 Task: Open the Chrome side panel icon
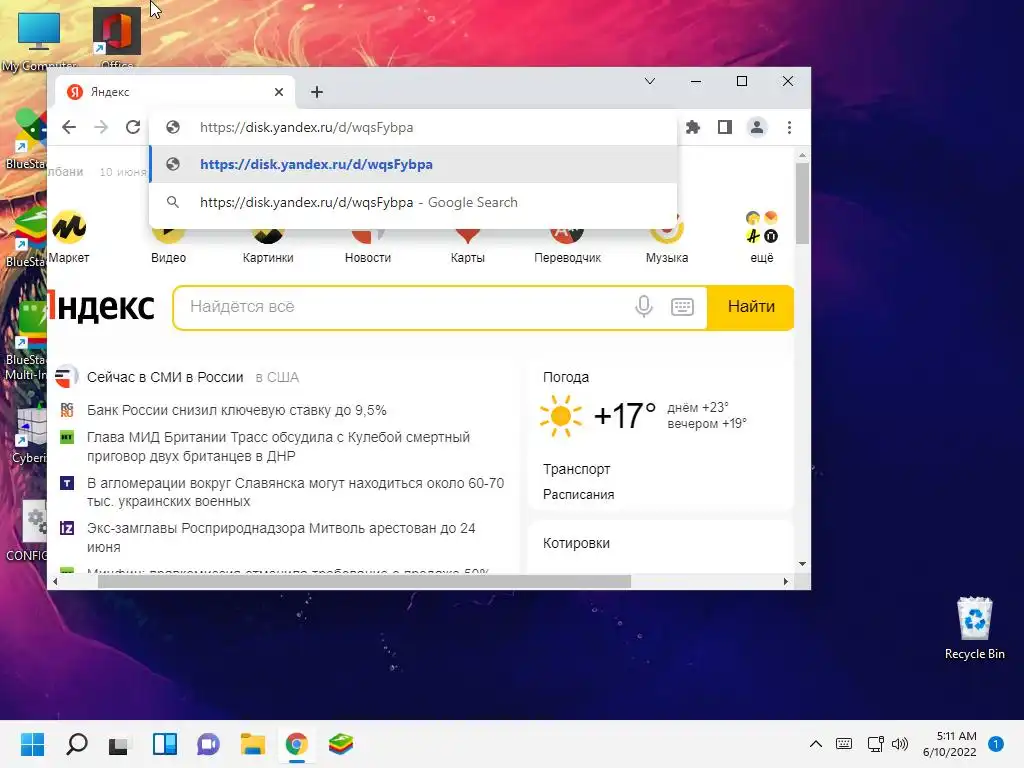pos(725,127)
